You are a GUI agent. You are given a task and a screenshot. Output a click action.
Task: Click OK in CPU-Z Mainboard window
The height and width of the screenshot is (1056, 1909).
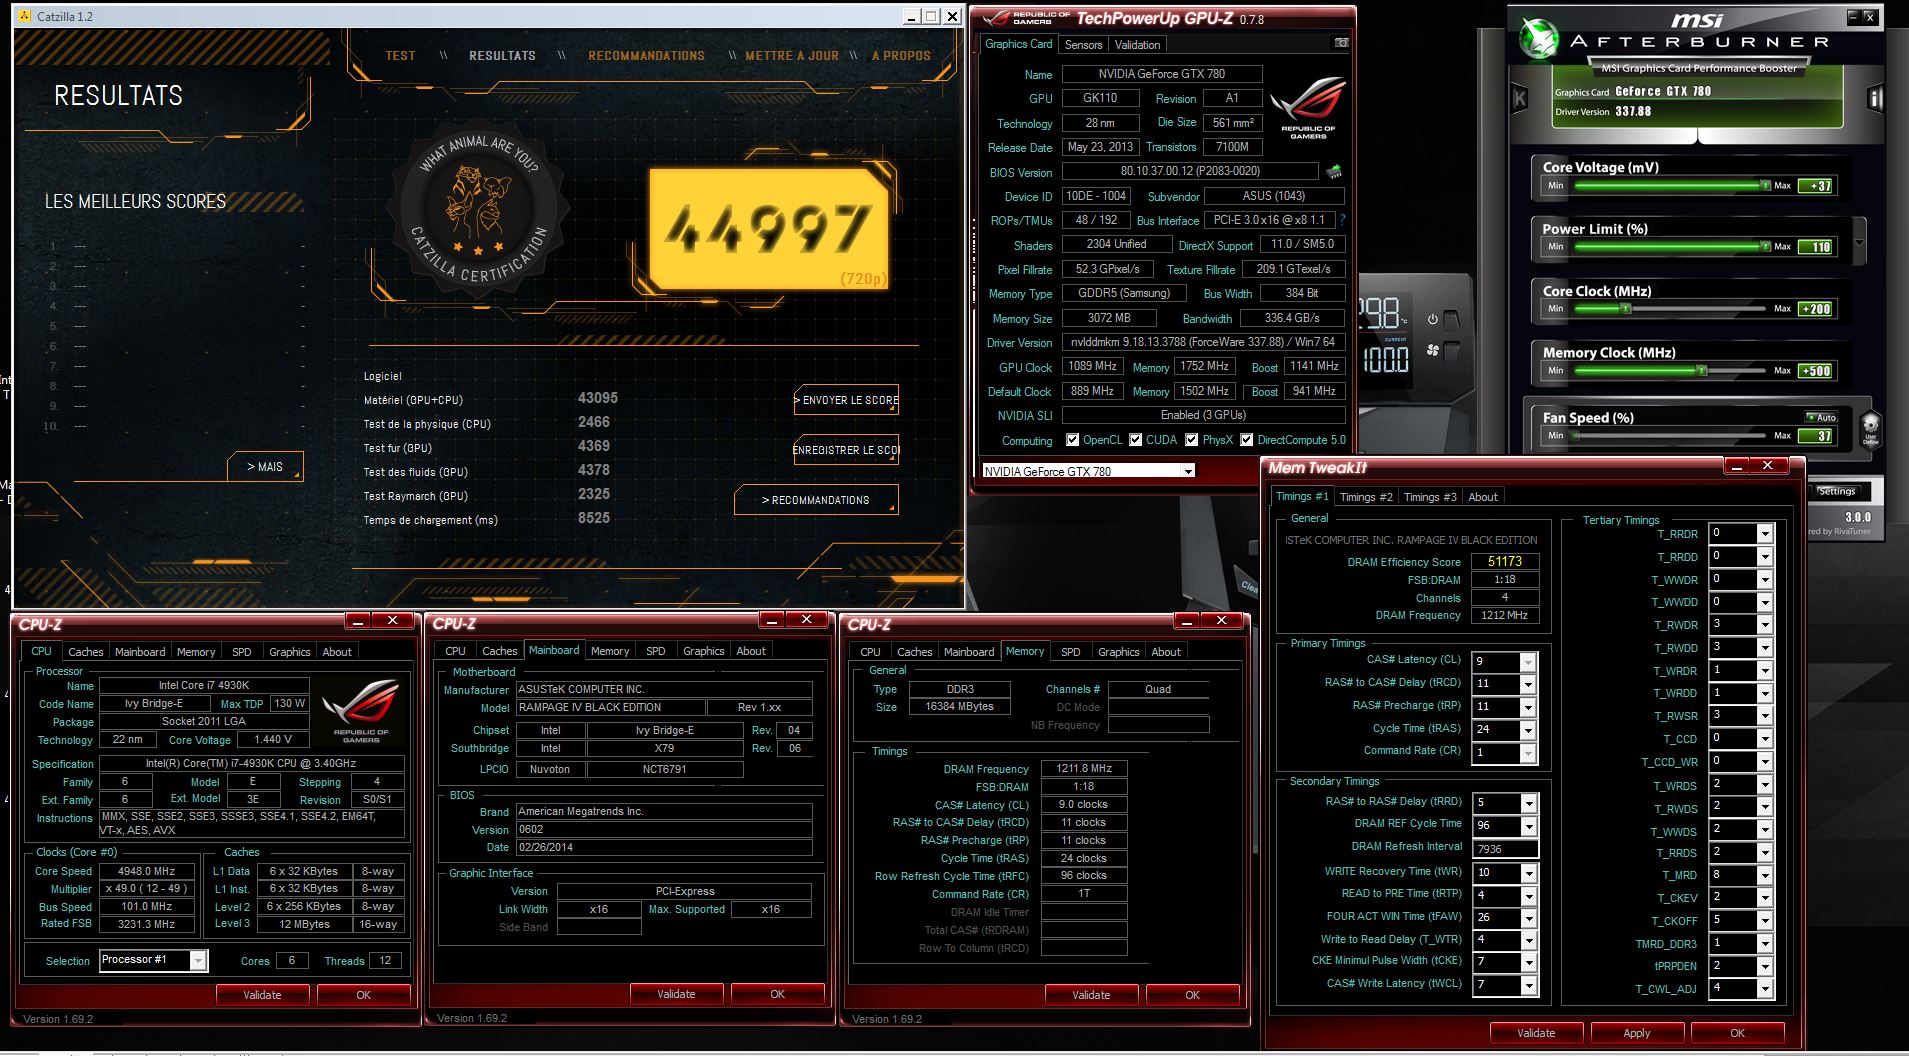coord(777,994)
